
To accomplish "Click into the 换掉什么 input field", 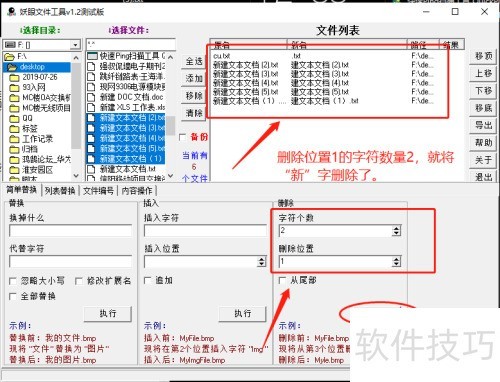I will 71,231.
